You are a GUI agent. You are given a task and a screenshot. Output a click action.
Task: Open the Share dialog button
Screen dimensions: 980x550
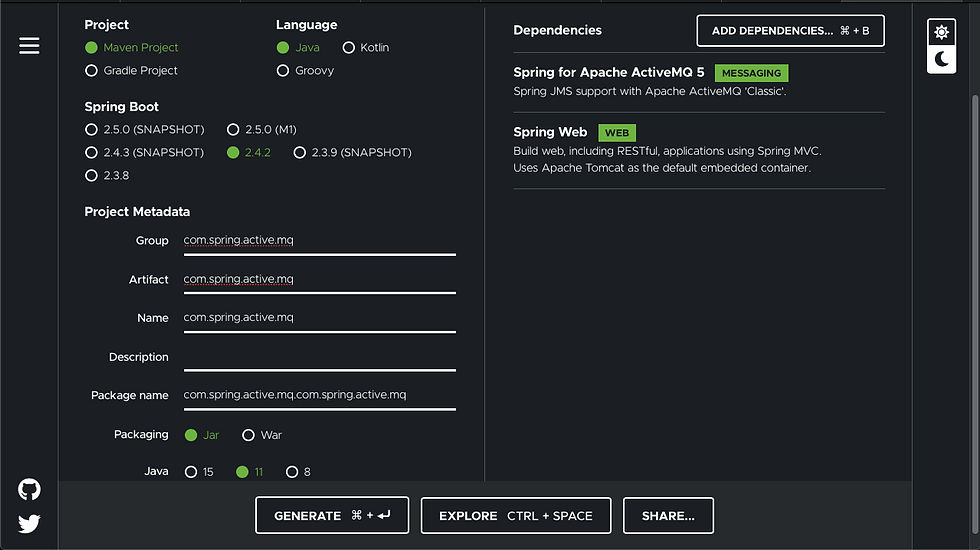click(x=668, y=516)
